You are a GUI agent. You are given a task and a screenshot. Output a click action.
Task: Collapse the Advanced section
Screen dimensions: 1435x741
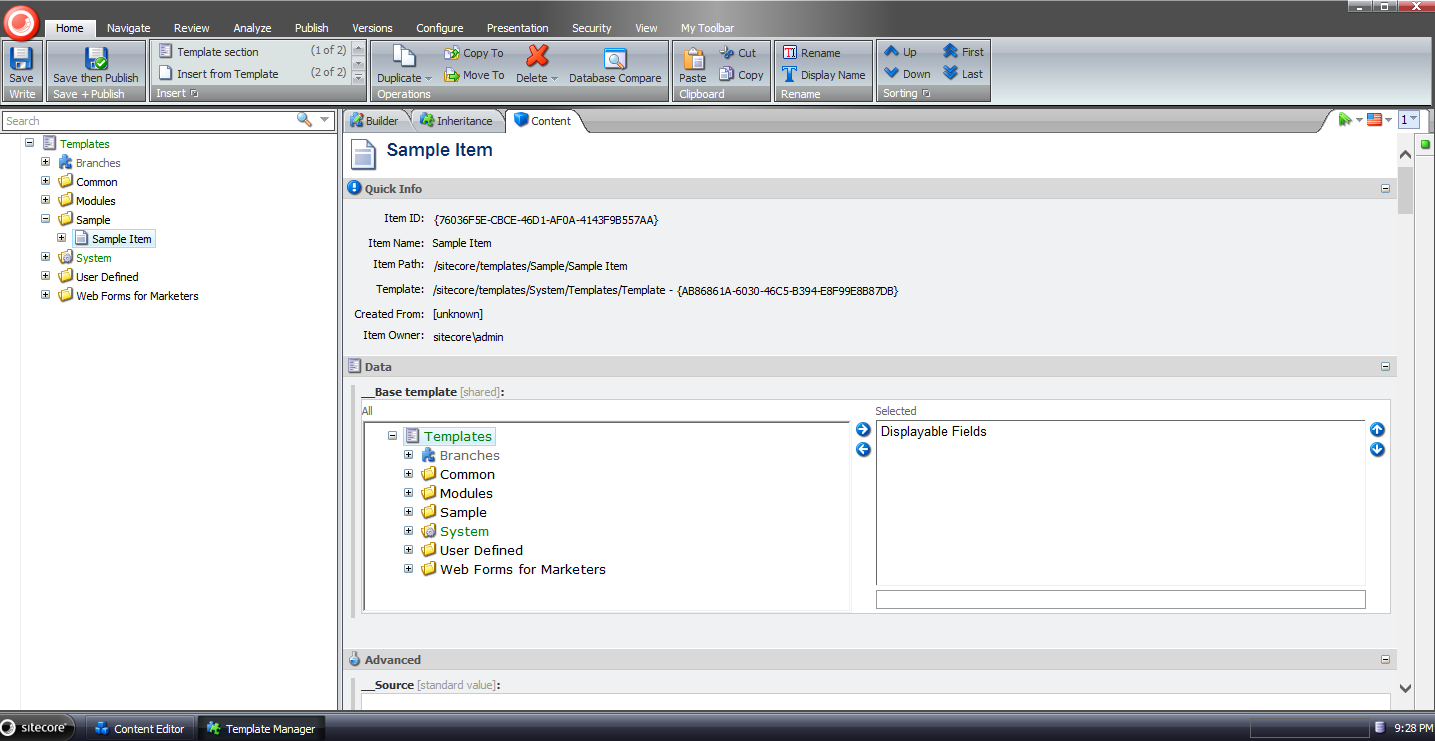1385,660
